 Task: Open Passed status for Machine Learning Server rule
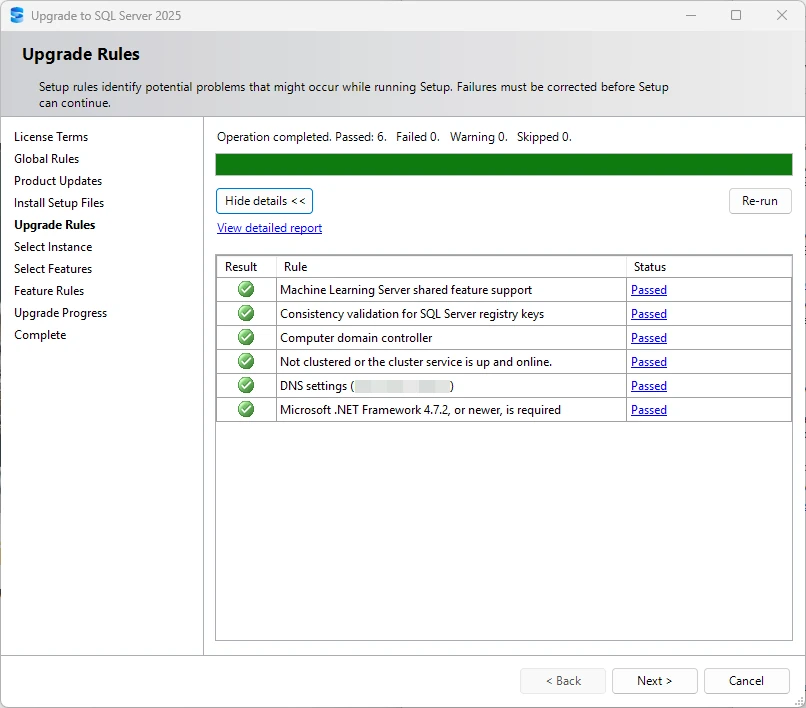[649, 290]
